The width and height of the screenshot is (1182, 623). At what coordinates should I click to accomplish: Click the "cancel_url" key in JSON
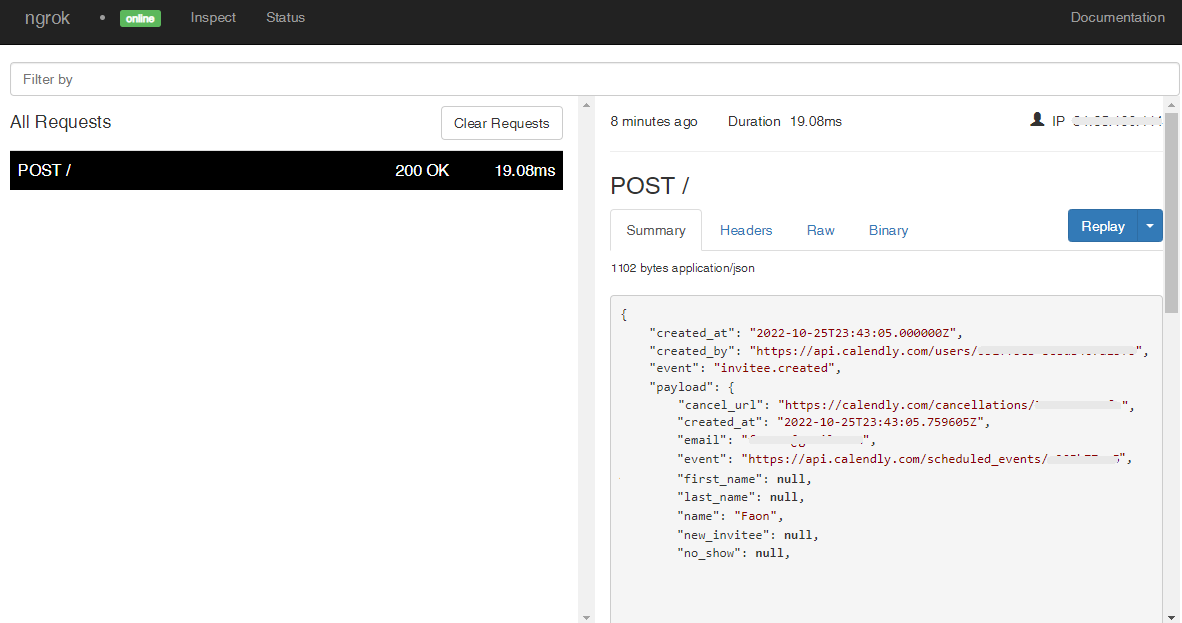click(720, 405)
